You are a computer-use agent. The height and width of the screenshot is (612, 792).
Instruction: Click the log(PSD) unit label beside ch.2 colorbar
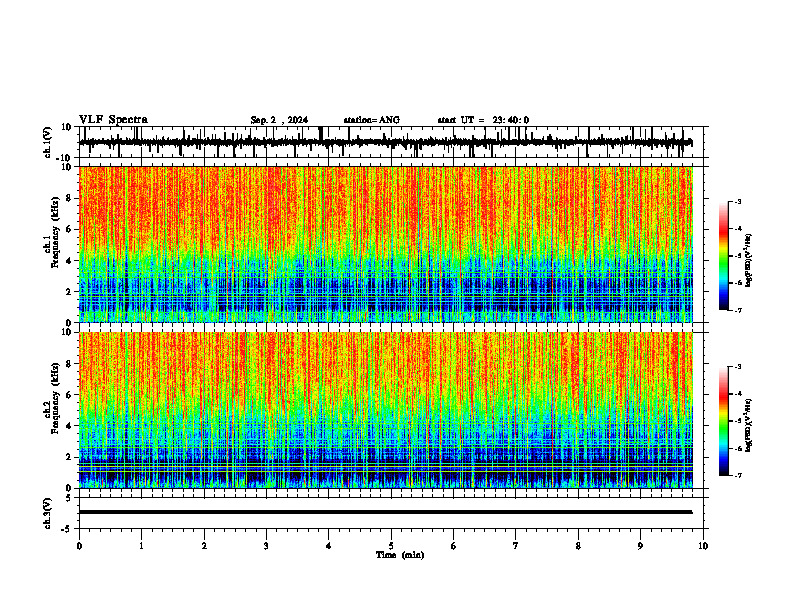[x=749, y=425]
